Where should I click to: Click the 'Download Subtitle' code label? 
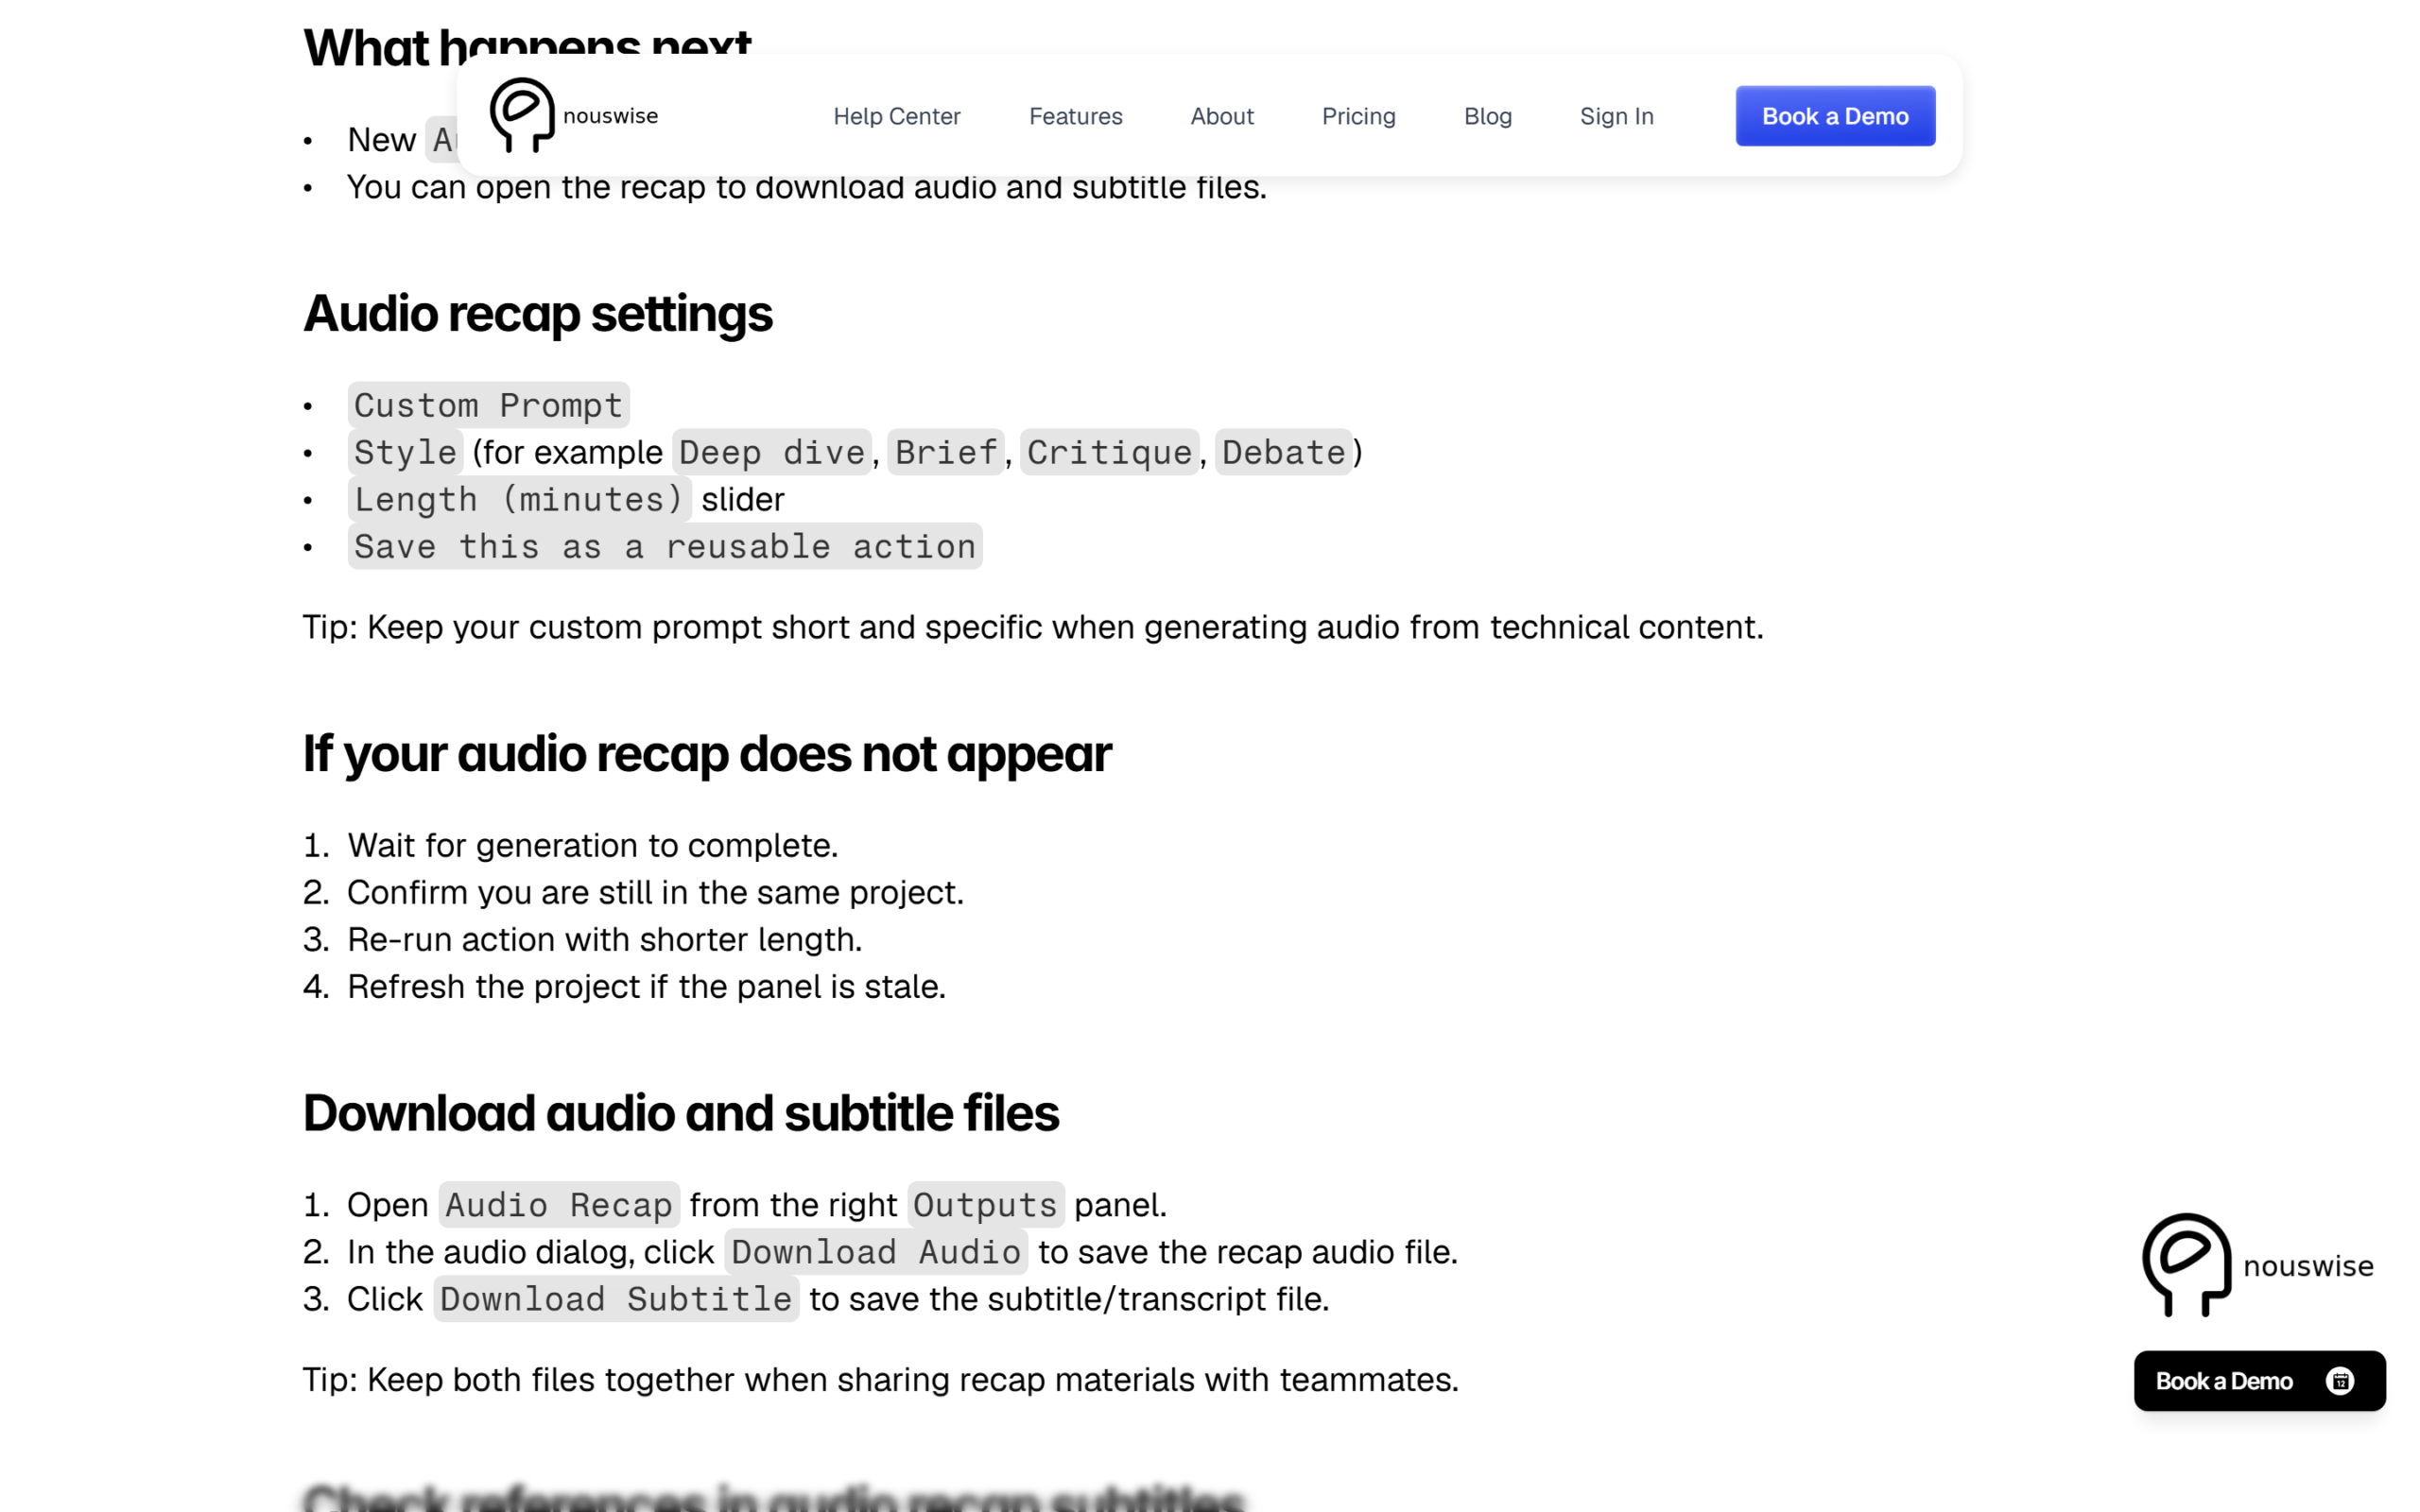coord(616,1298)
